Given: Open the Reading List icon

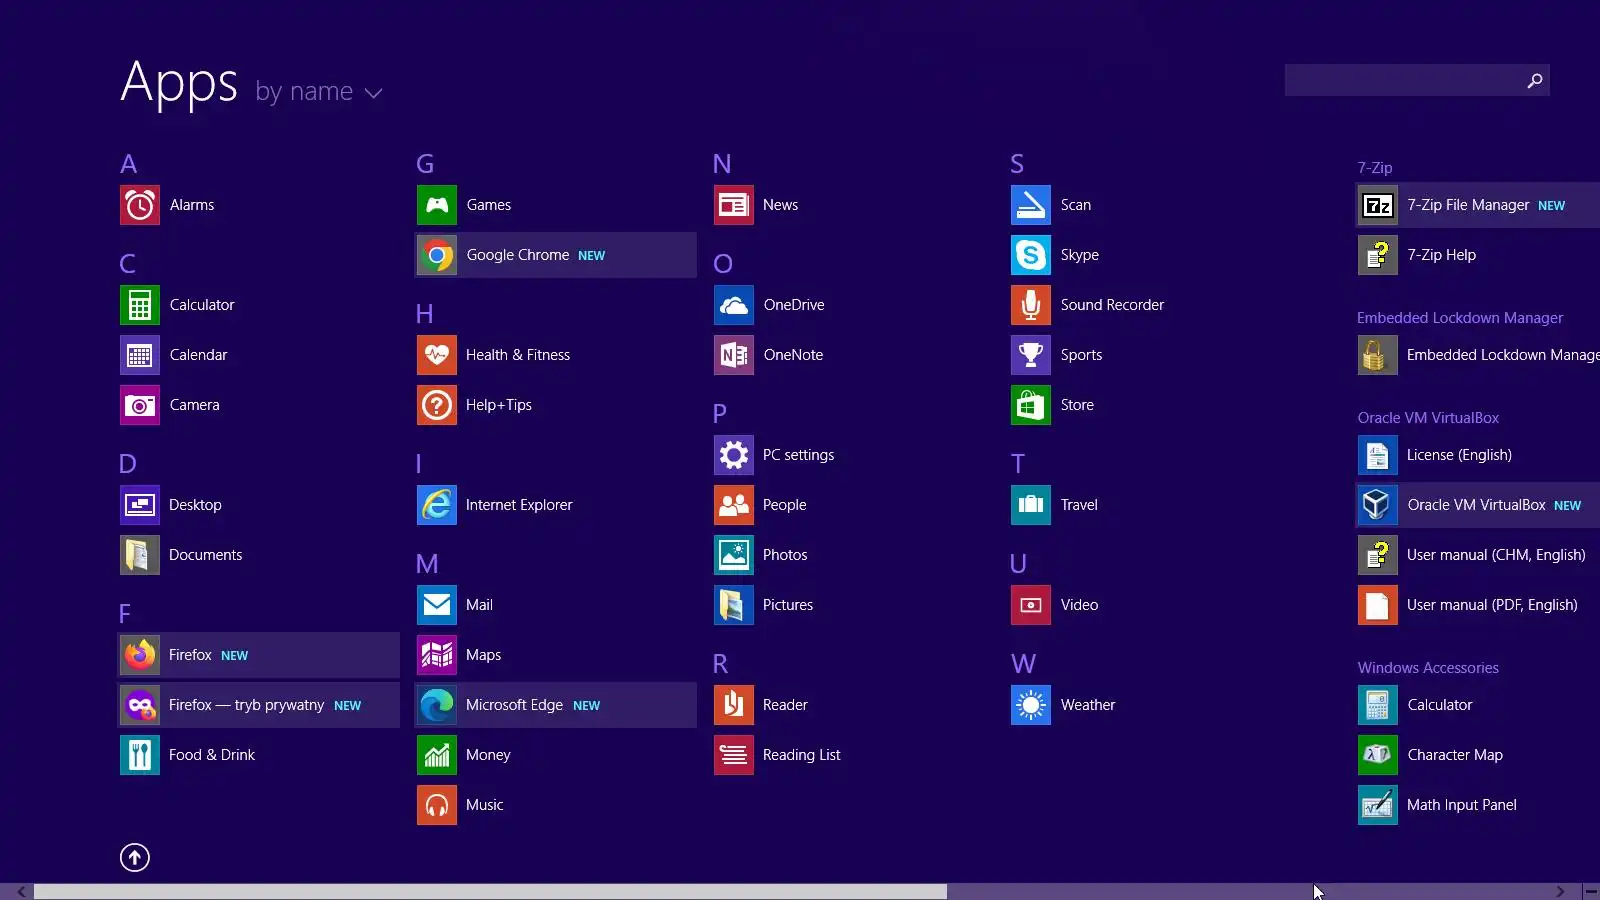Looking at the screenshot, I should pyautogui.click(x=734, y=755).
